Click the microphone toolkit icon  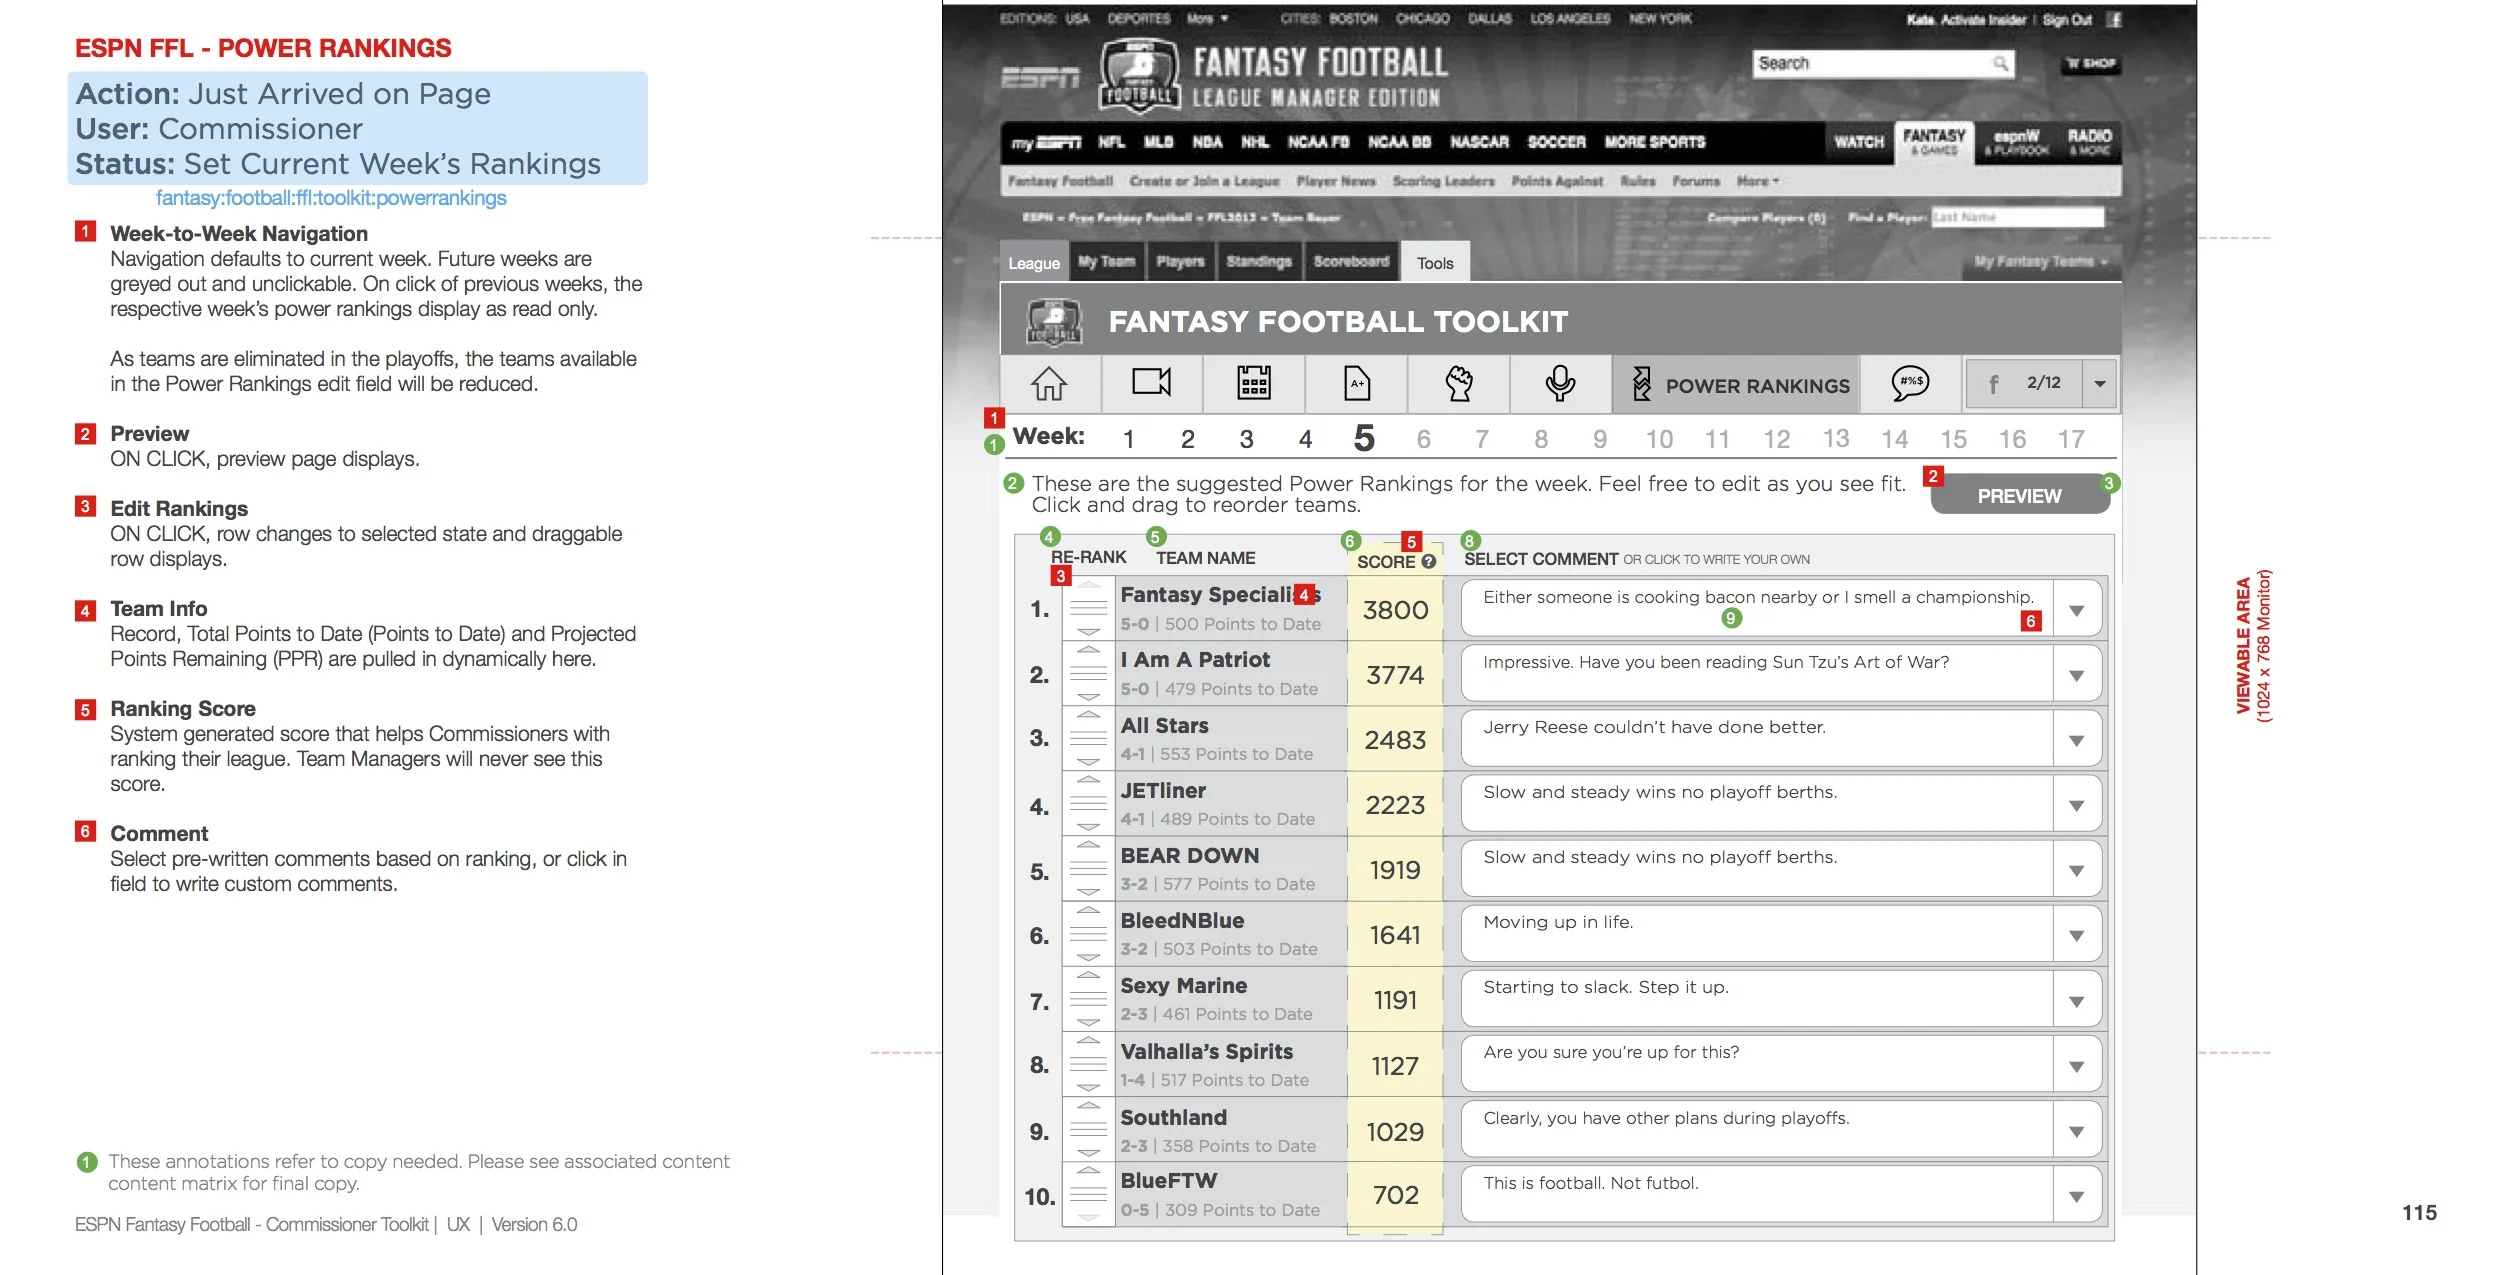1560,383
